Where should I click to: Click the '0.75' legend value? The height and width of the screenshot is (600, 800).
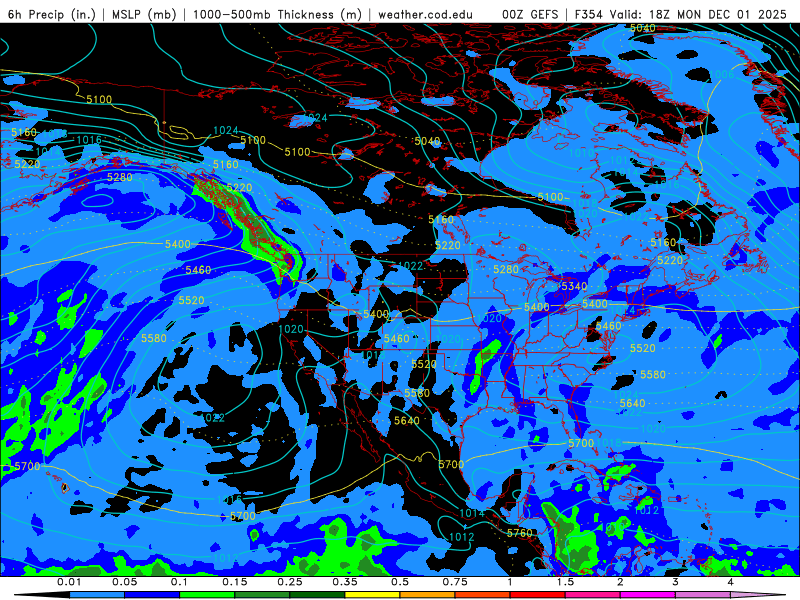coord(455,582)
